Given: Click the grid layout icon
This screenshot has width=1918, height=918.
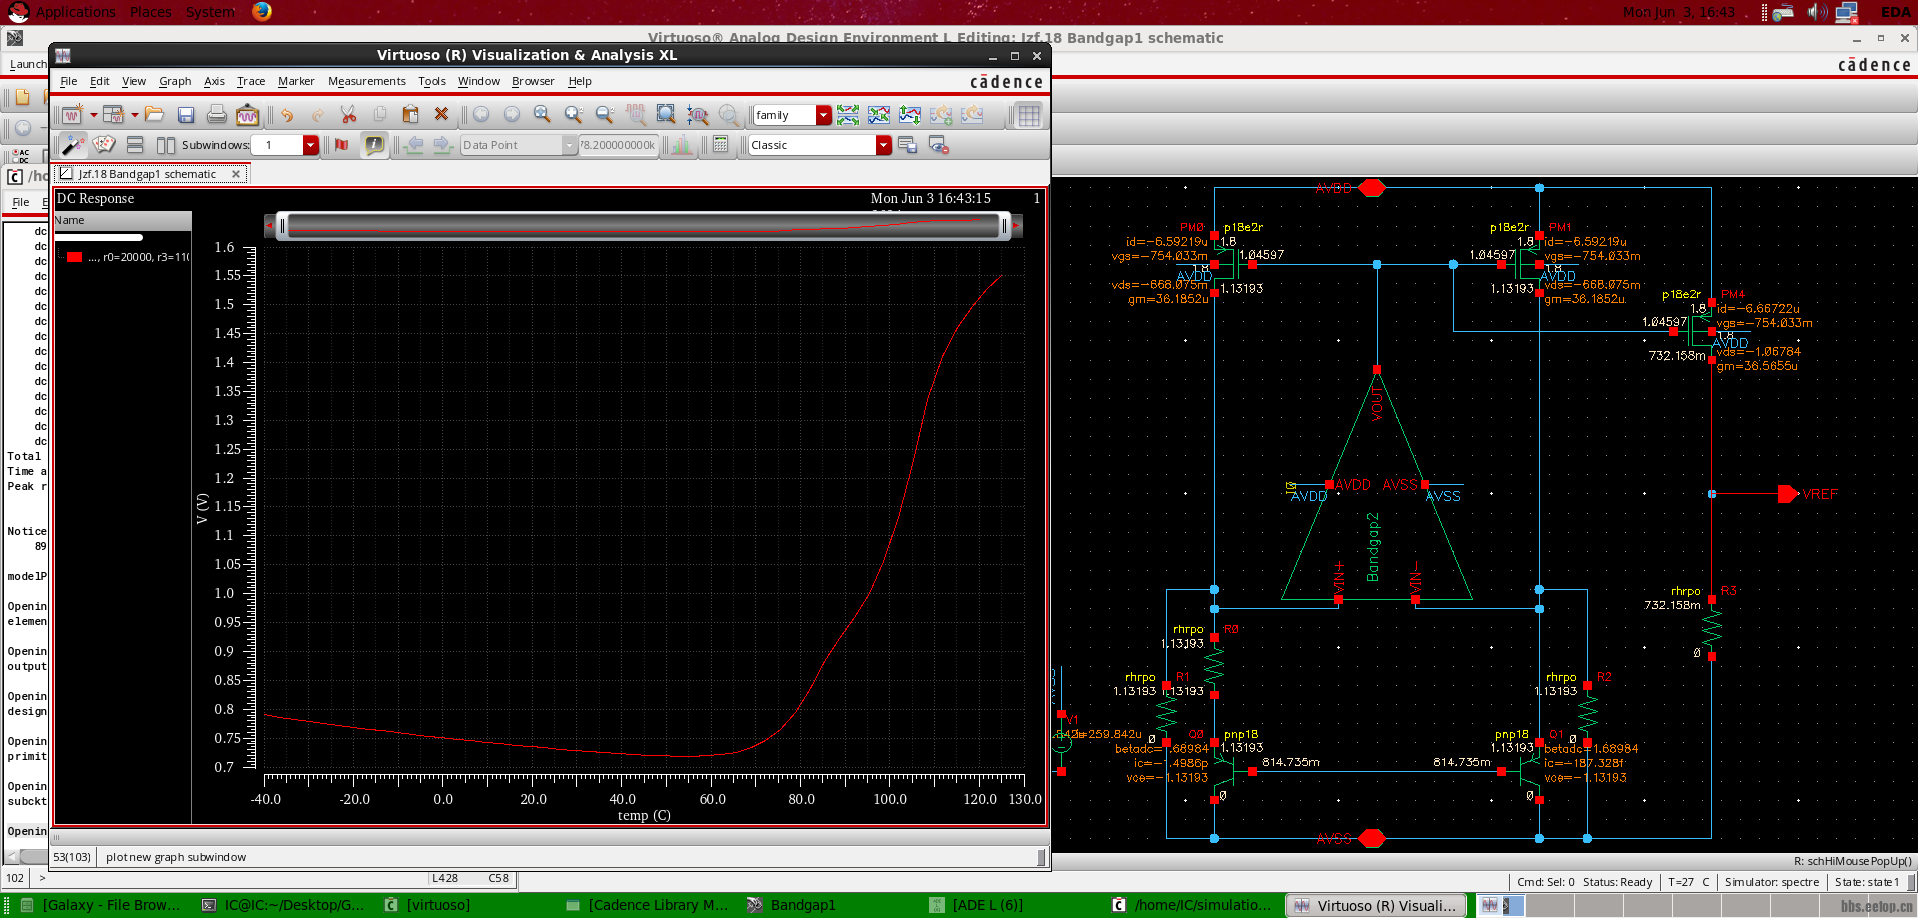Looking at the screenshot, I should pos(1029,115).
